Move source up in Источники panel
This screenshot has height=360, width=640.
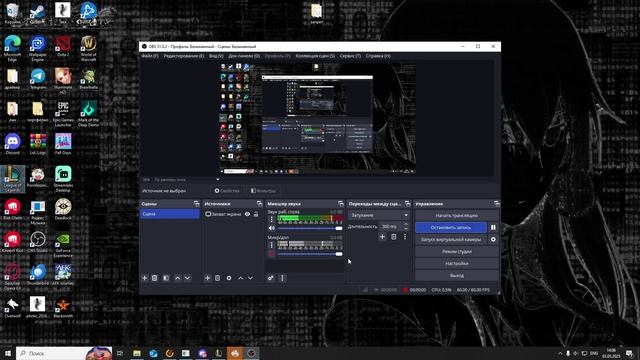[x=240, y=278]
